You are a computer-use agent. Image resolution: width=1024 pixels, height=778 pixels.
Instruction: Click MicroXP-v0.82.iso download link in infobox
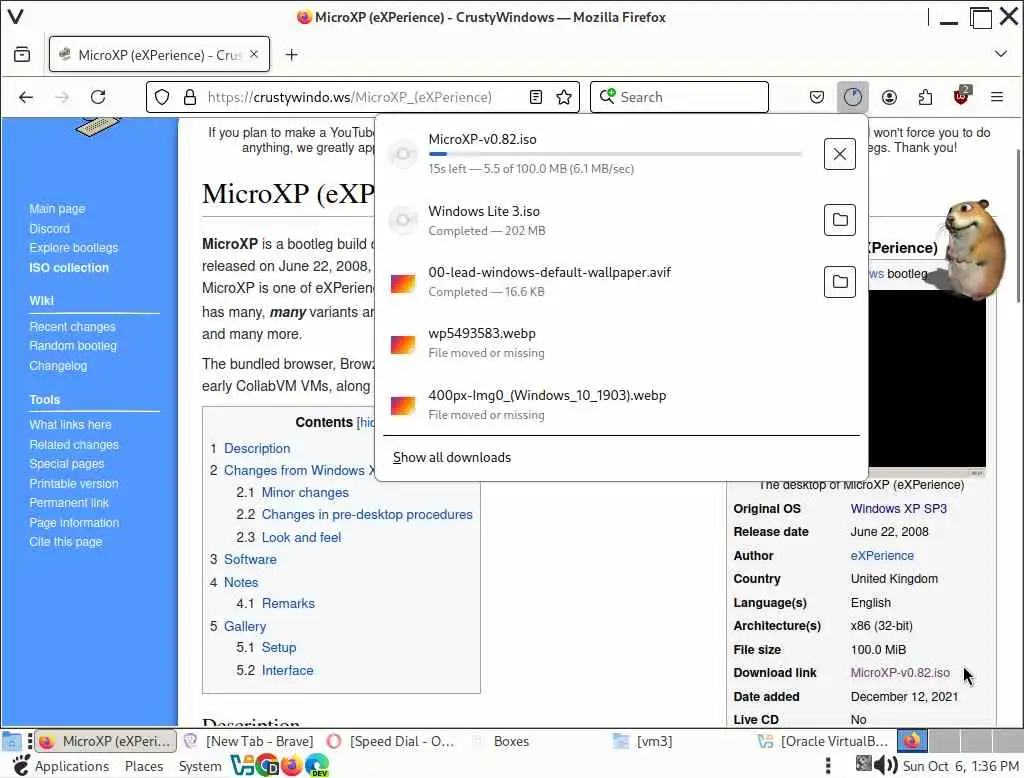pyautogui.click(x=900, y=673)
